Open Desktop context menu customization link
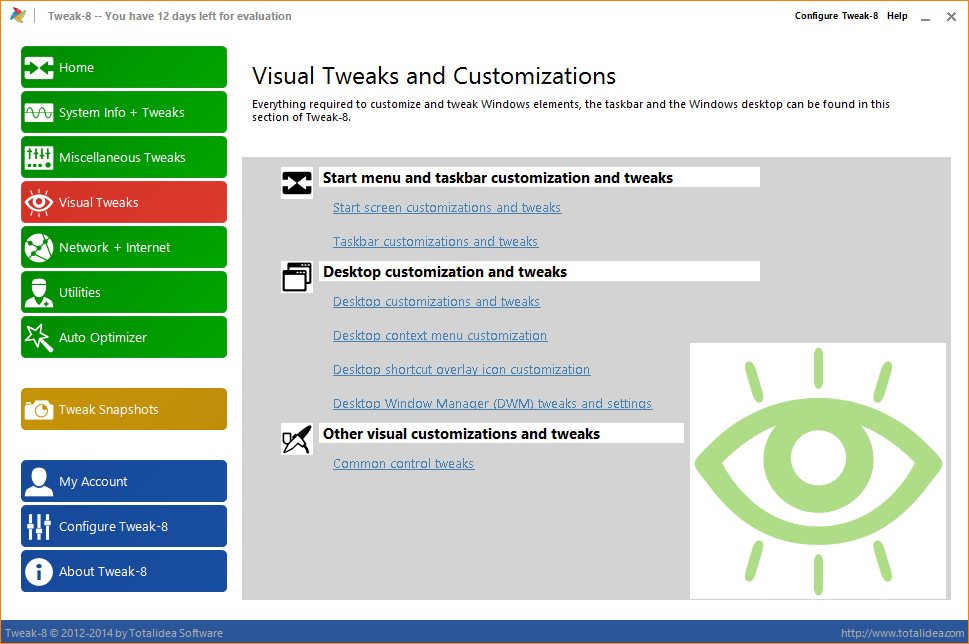 coord(440,336)
